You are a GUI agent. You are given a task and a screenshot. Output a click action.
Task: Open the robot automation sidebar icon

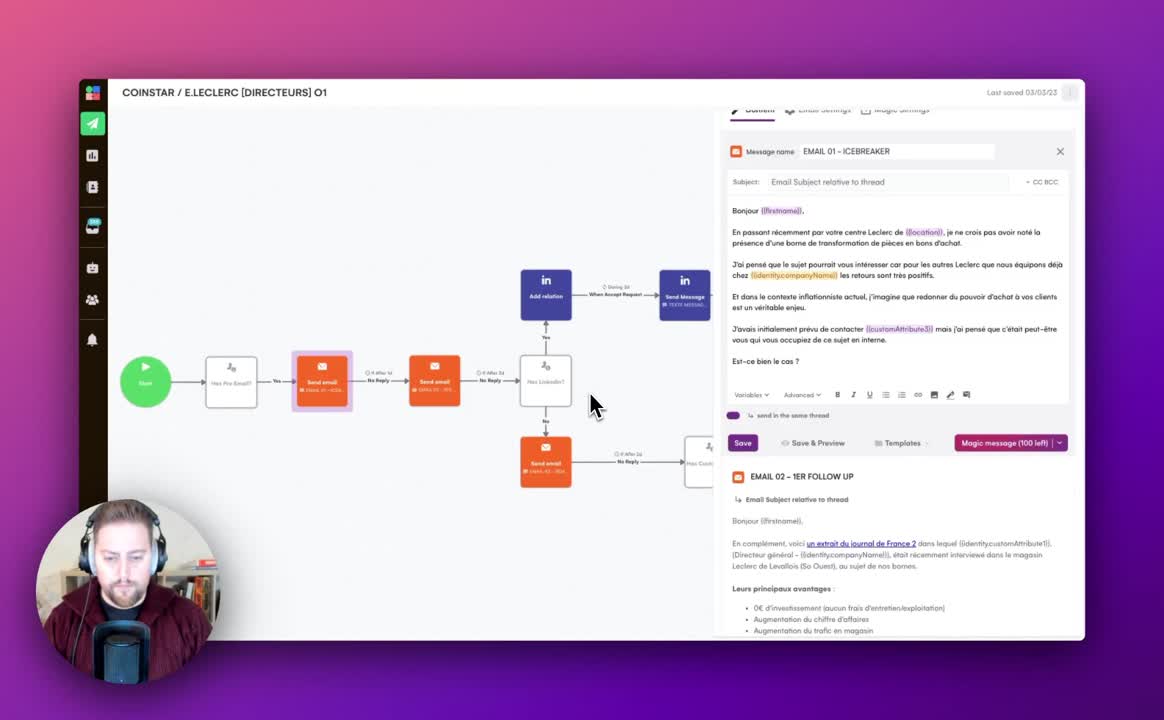(93, 268)
